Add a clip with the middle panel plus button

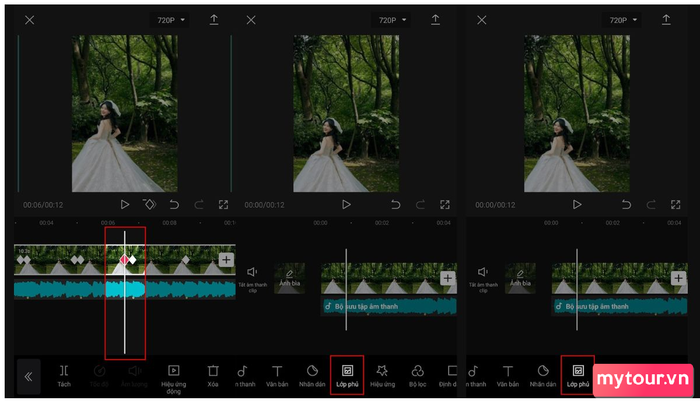point(447,278)
